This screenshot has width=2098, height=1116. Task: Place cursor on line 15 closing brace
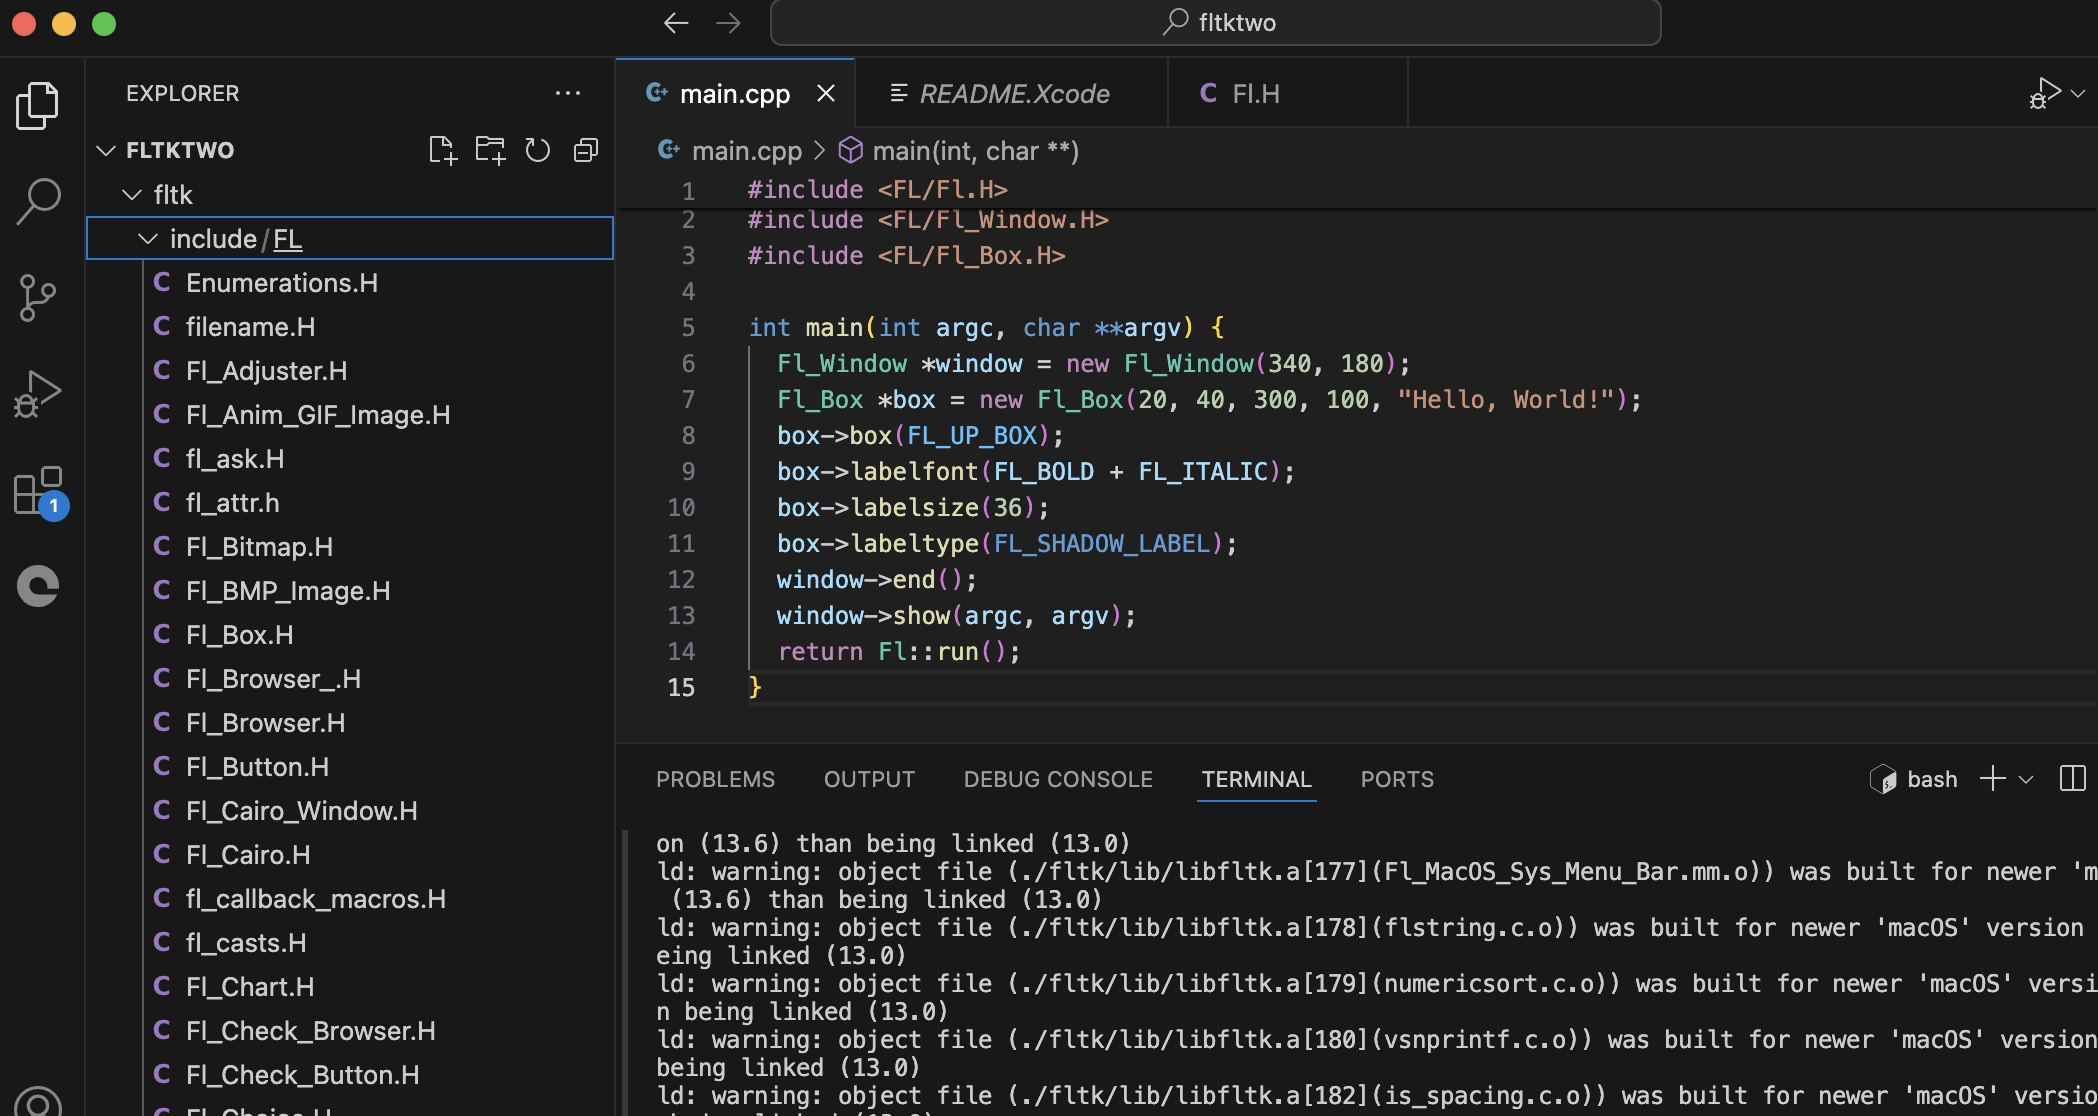tap(756, 687)
